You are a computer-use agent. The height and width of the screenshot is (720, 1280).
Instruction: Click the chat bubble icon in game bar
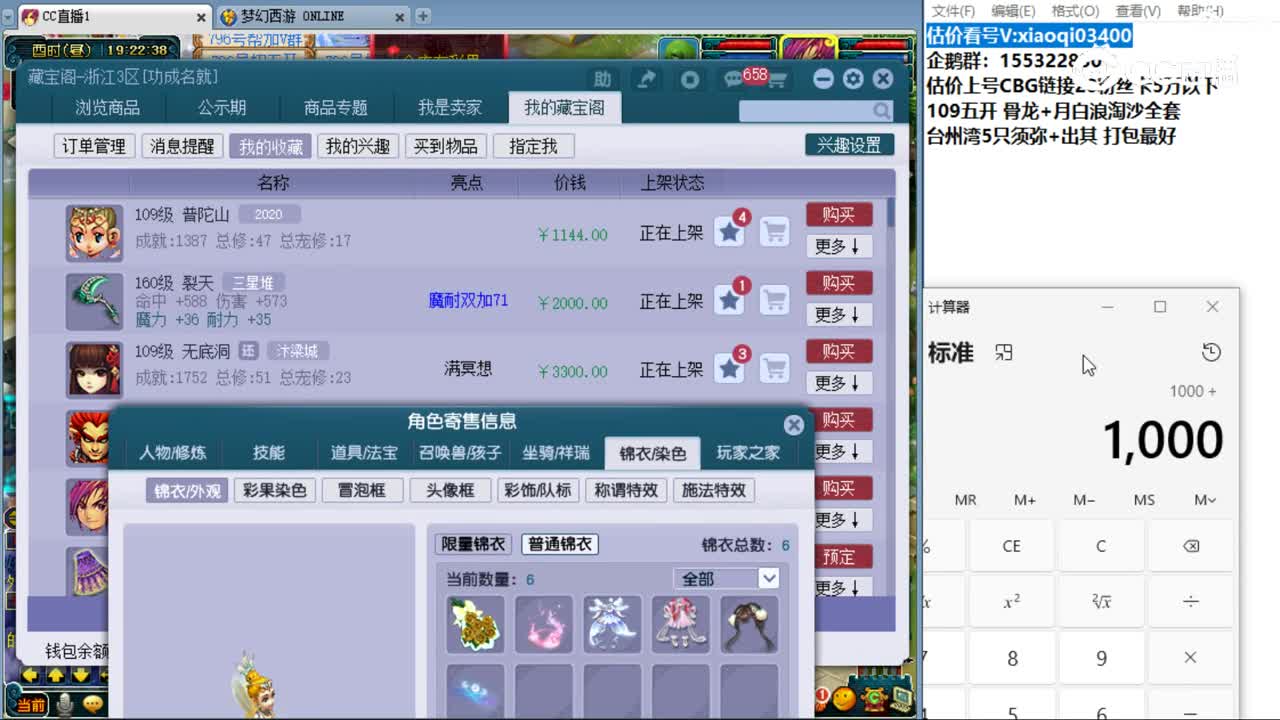tap(93, 705)
